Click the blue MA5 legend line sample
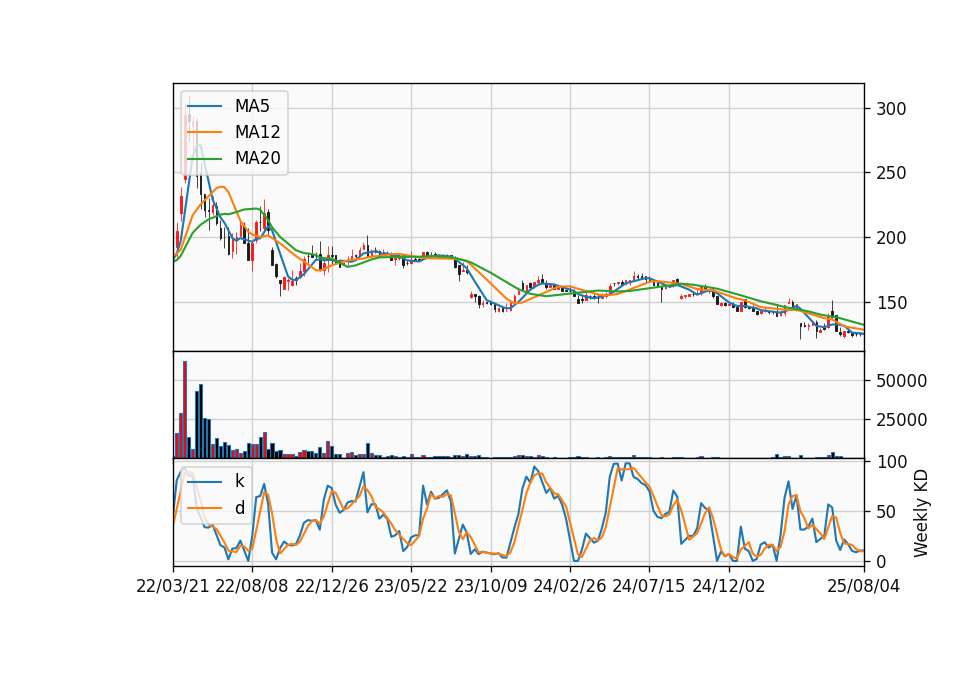Image resolution: width=960 pixels, height=690 pixels. coord(204,107)
